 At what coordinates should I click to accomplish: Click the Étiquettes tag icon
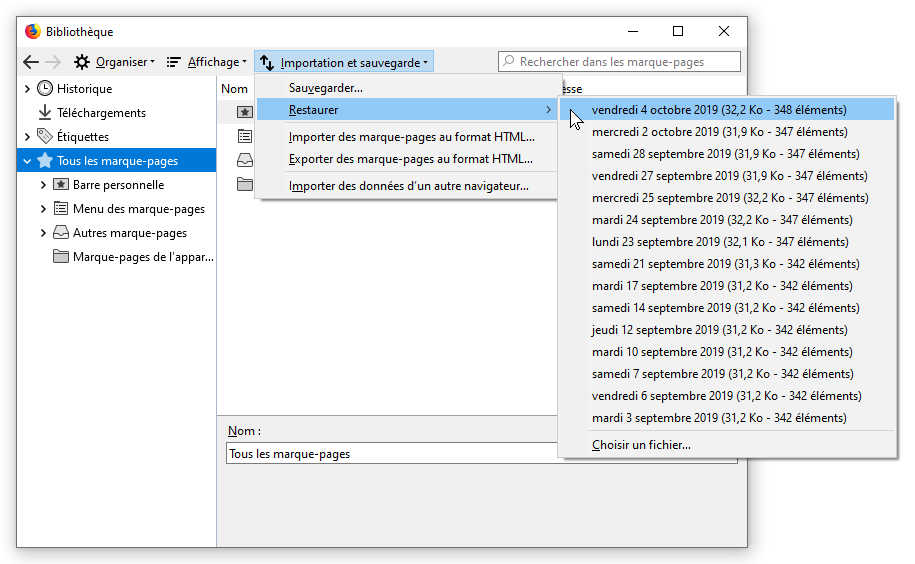tap(45, 136)
